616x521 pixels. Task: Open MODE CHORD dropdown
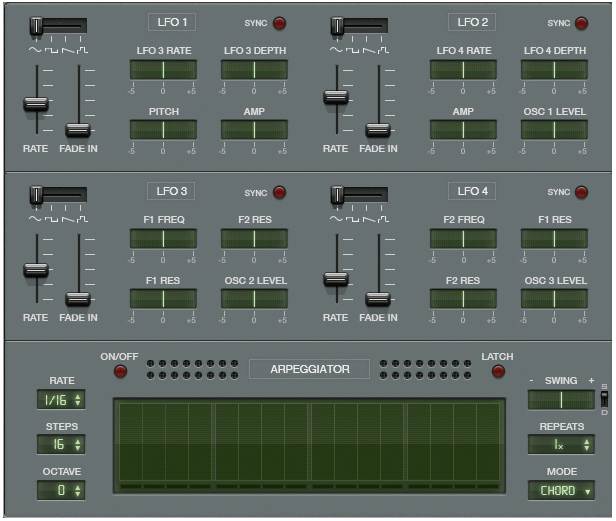tap(561, 490)
